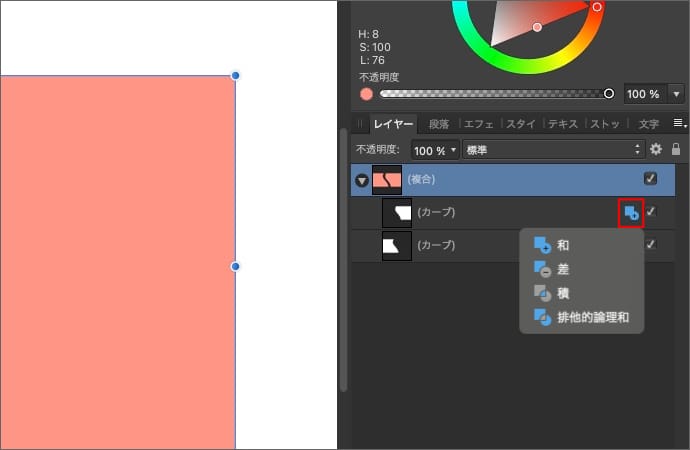Viewport: 690px width, 450px height.
Task: Toggle visibility of the (複合) compound layer
Action: click(651, 179)
